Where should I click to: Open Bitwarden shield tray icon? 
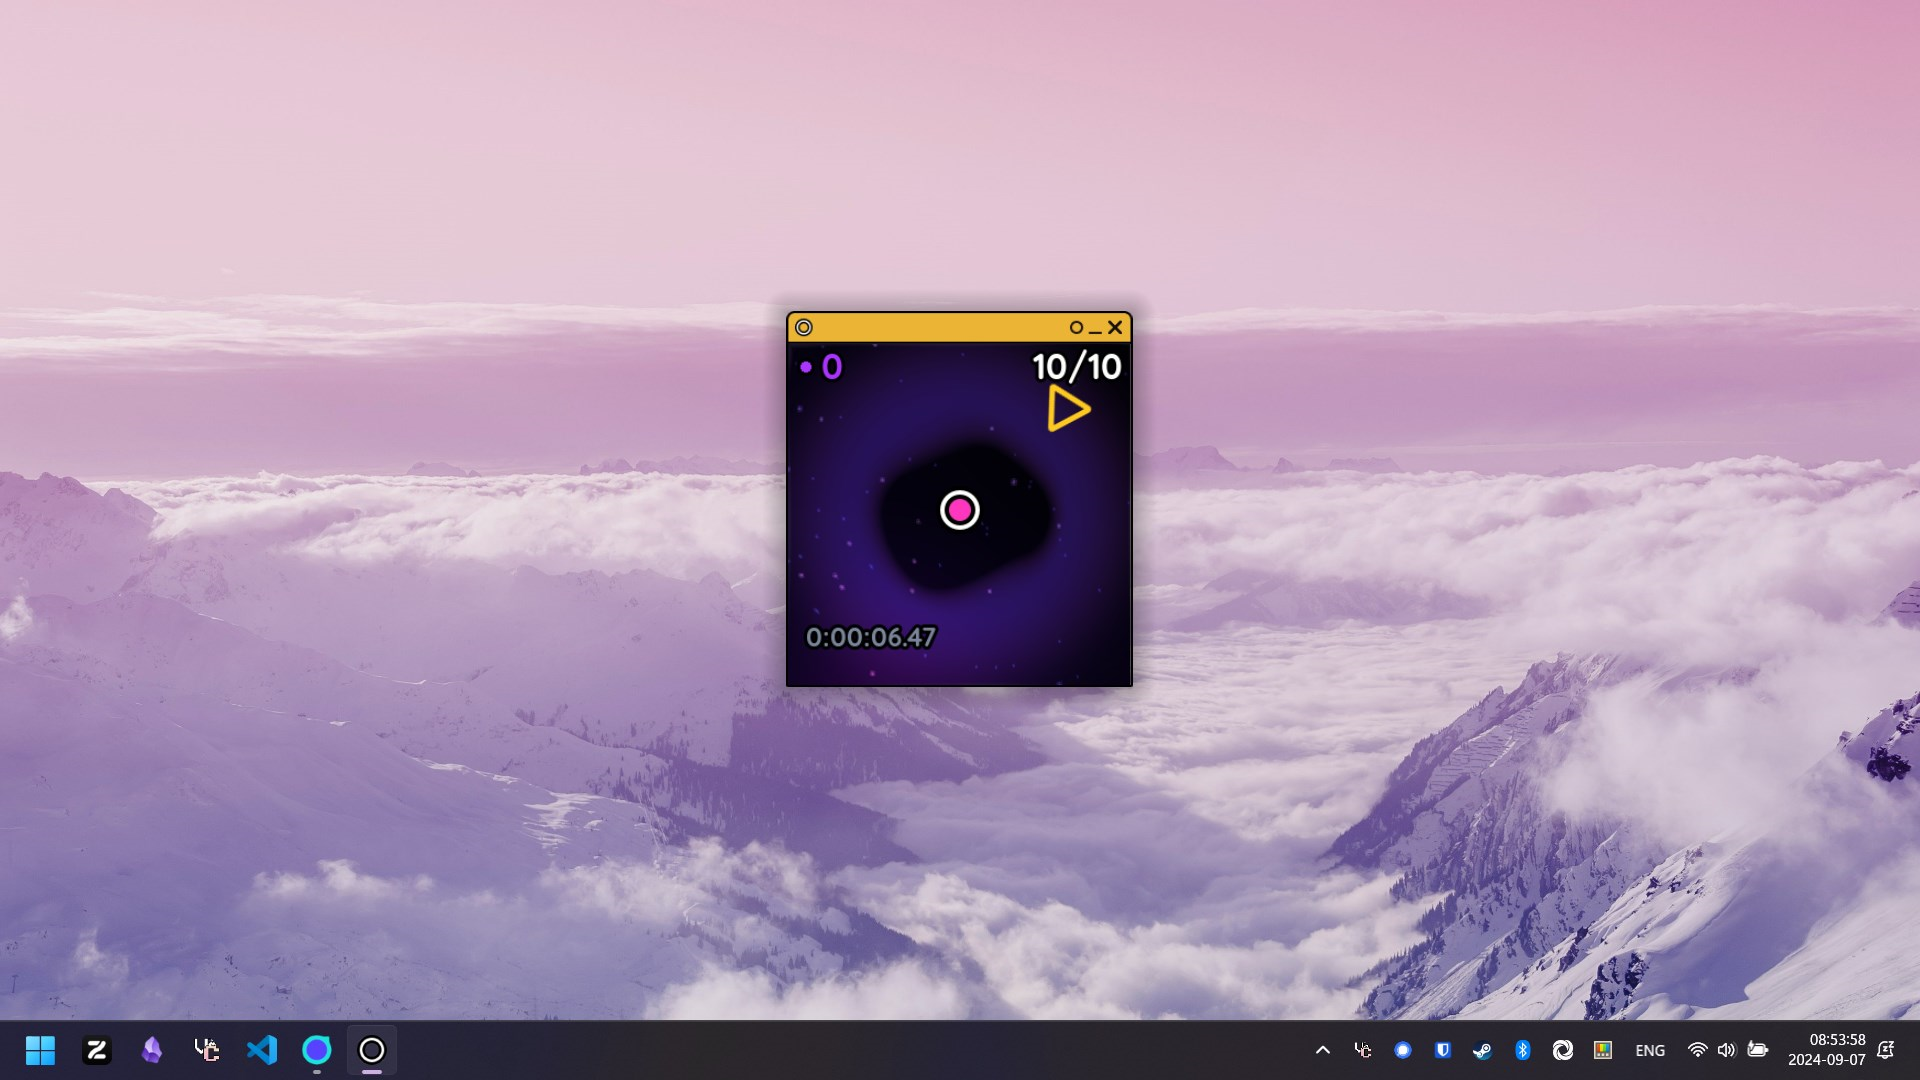[x=1443, y=1050]
